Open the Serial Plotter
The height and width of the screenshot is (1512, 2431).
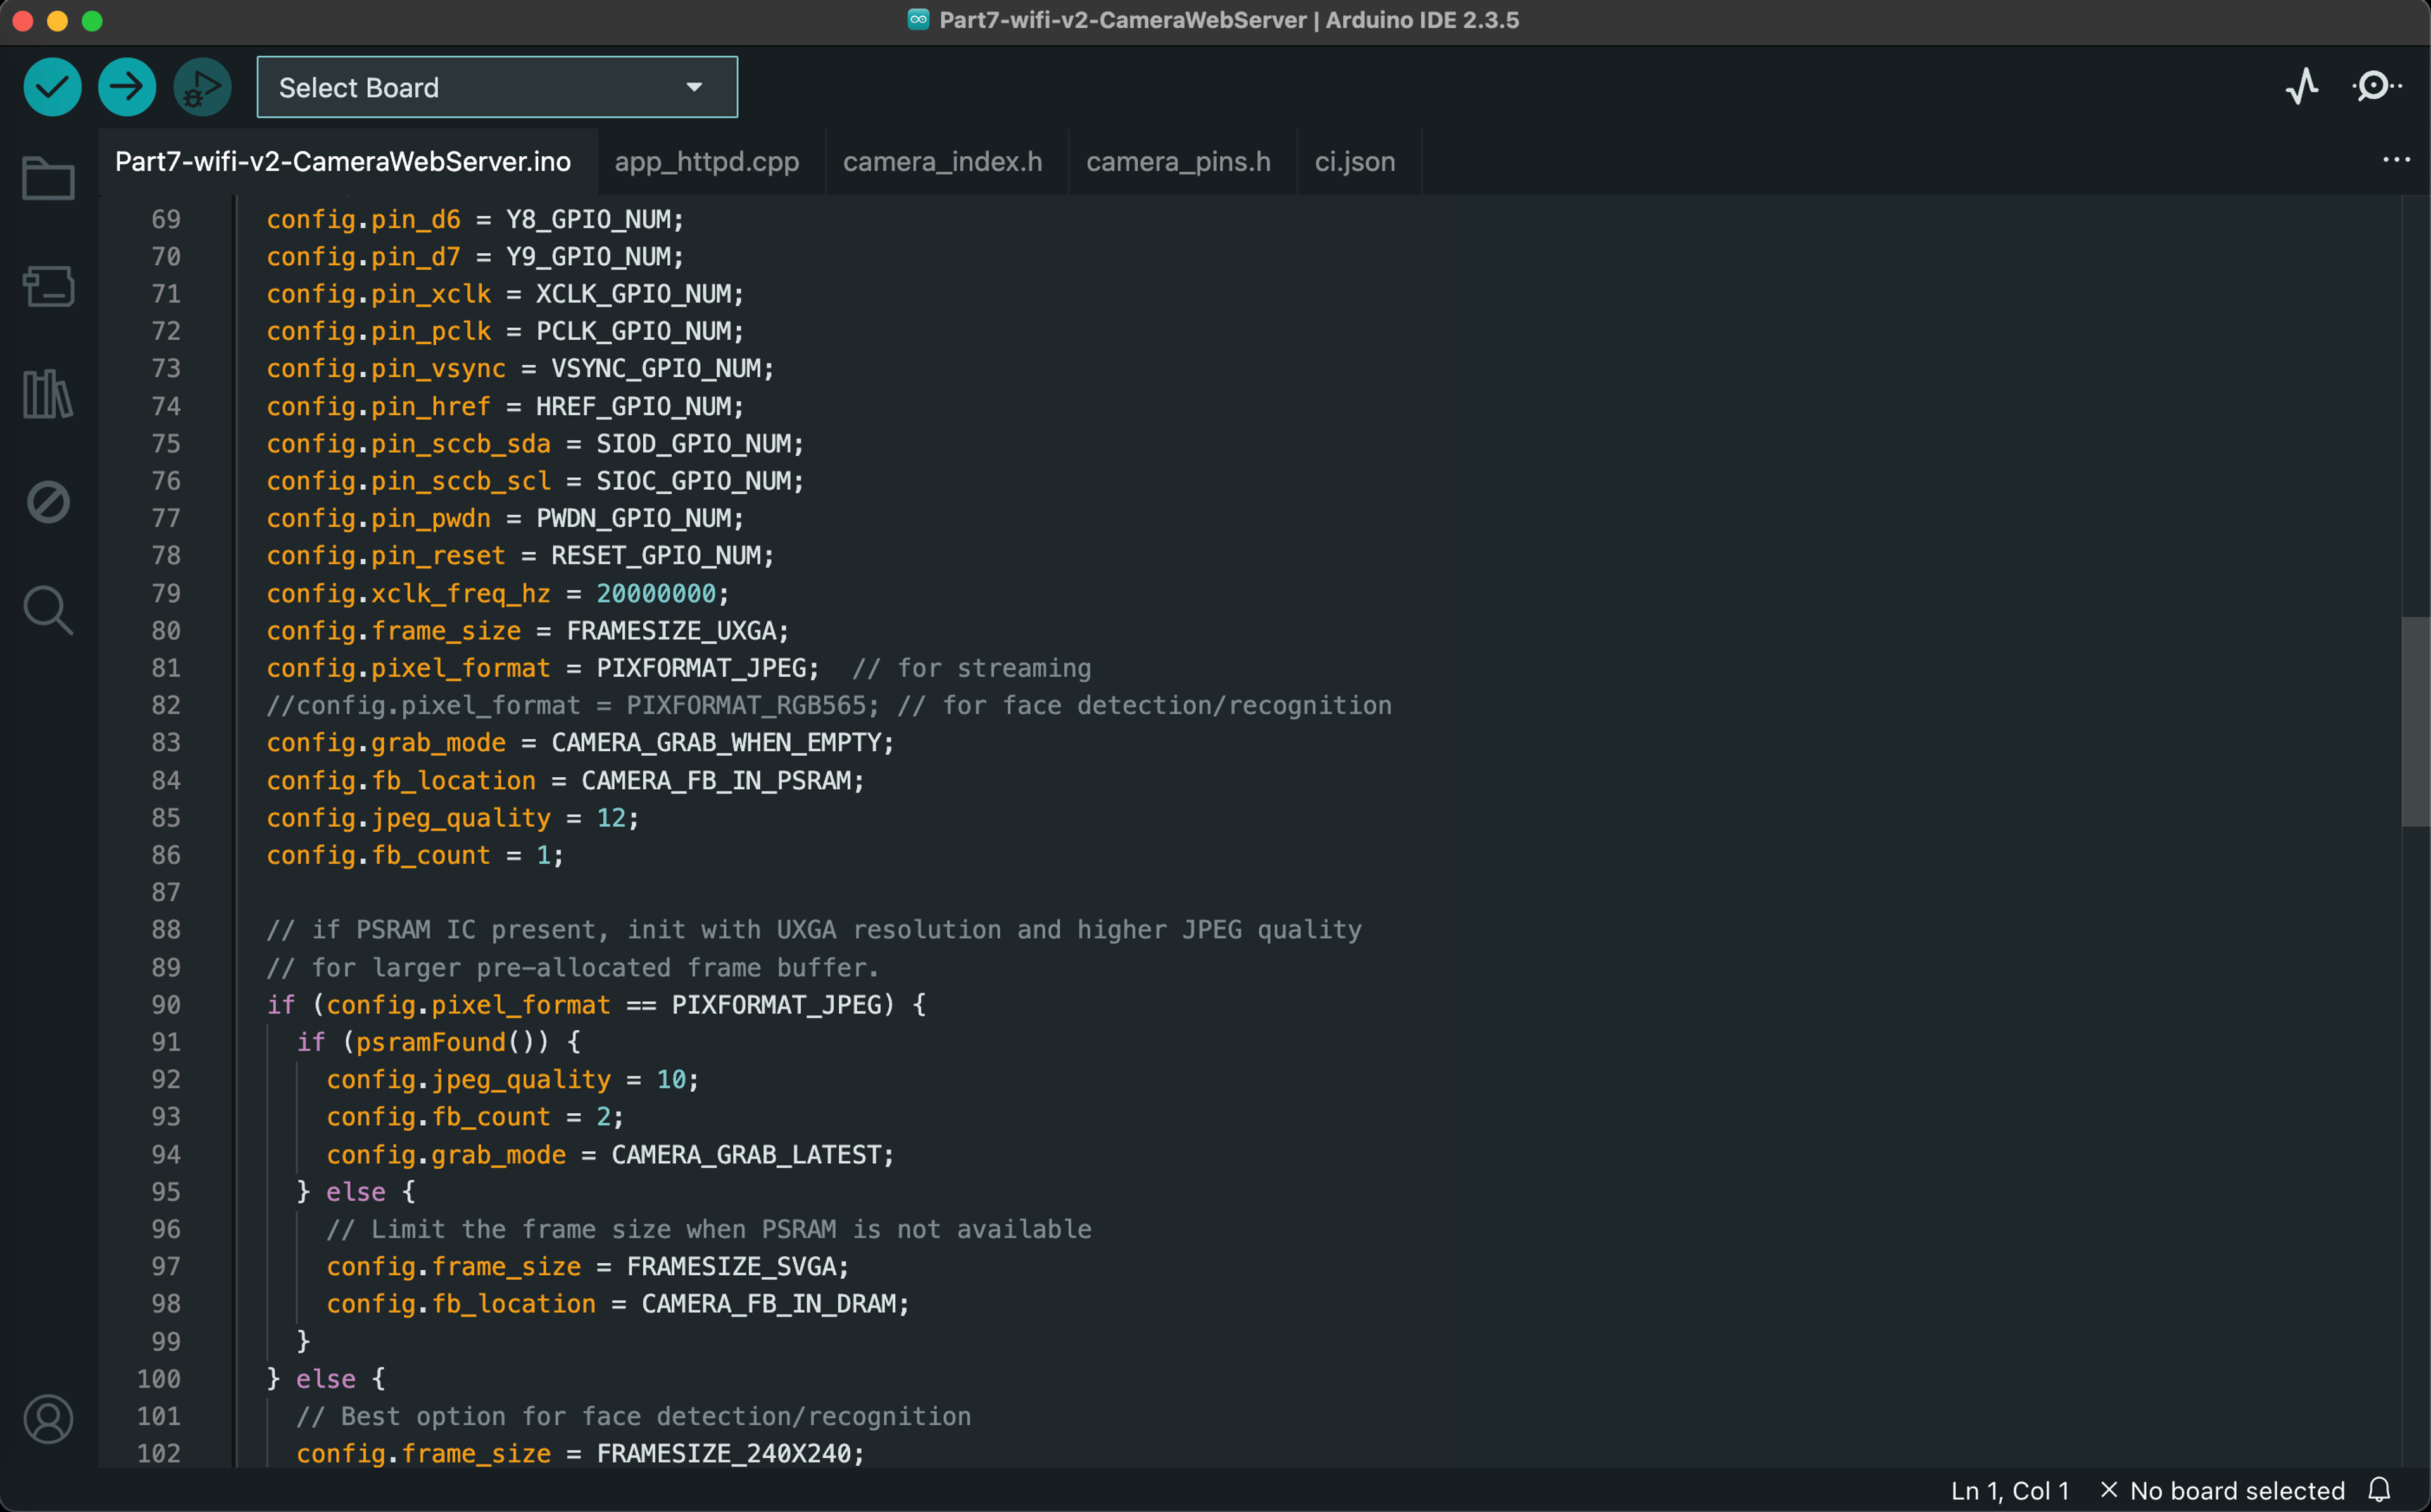click(x=2302, y=87)
